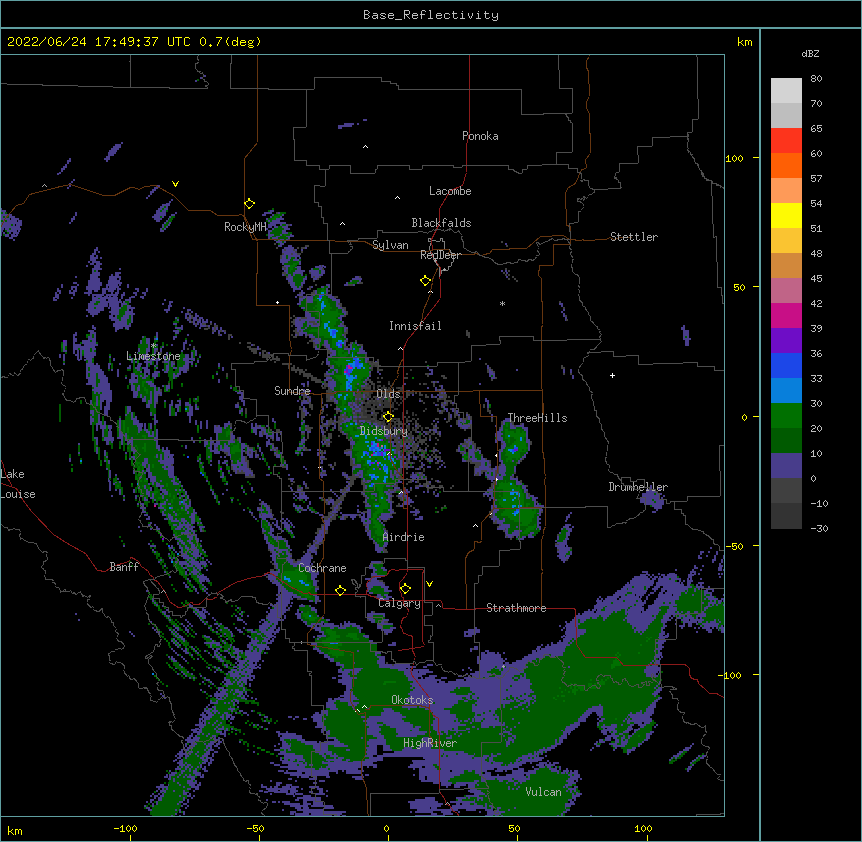Click the Innisfail label
This screenshot has height=842, width=862.
coord(415,326)
